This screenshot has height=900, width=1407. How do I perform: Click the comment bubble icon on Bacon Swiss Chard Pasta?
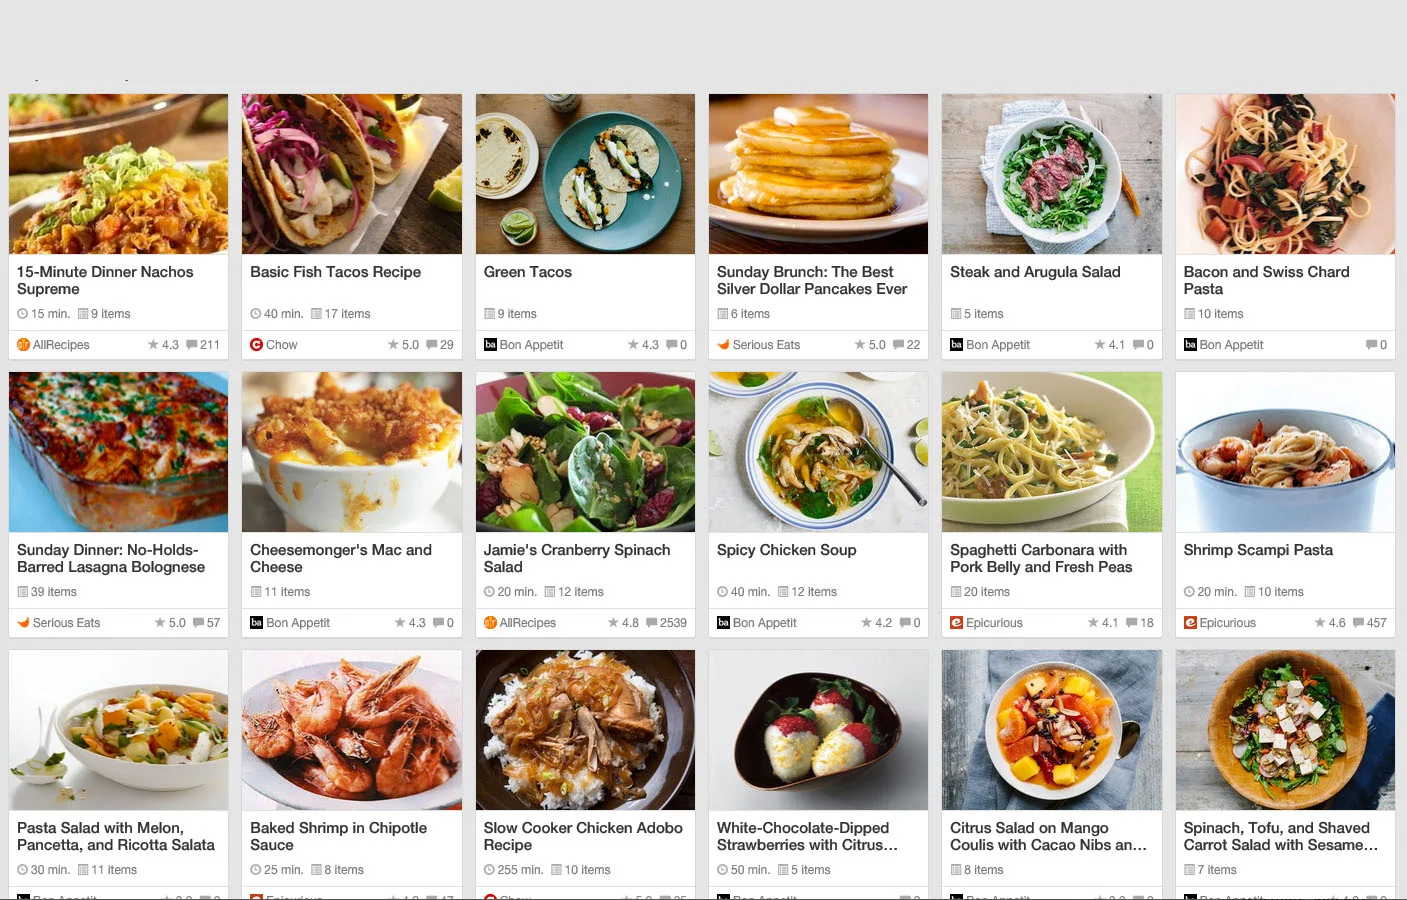click(x=1371, y=345)
